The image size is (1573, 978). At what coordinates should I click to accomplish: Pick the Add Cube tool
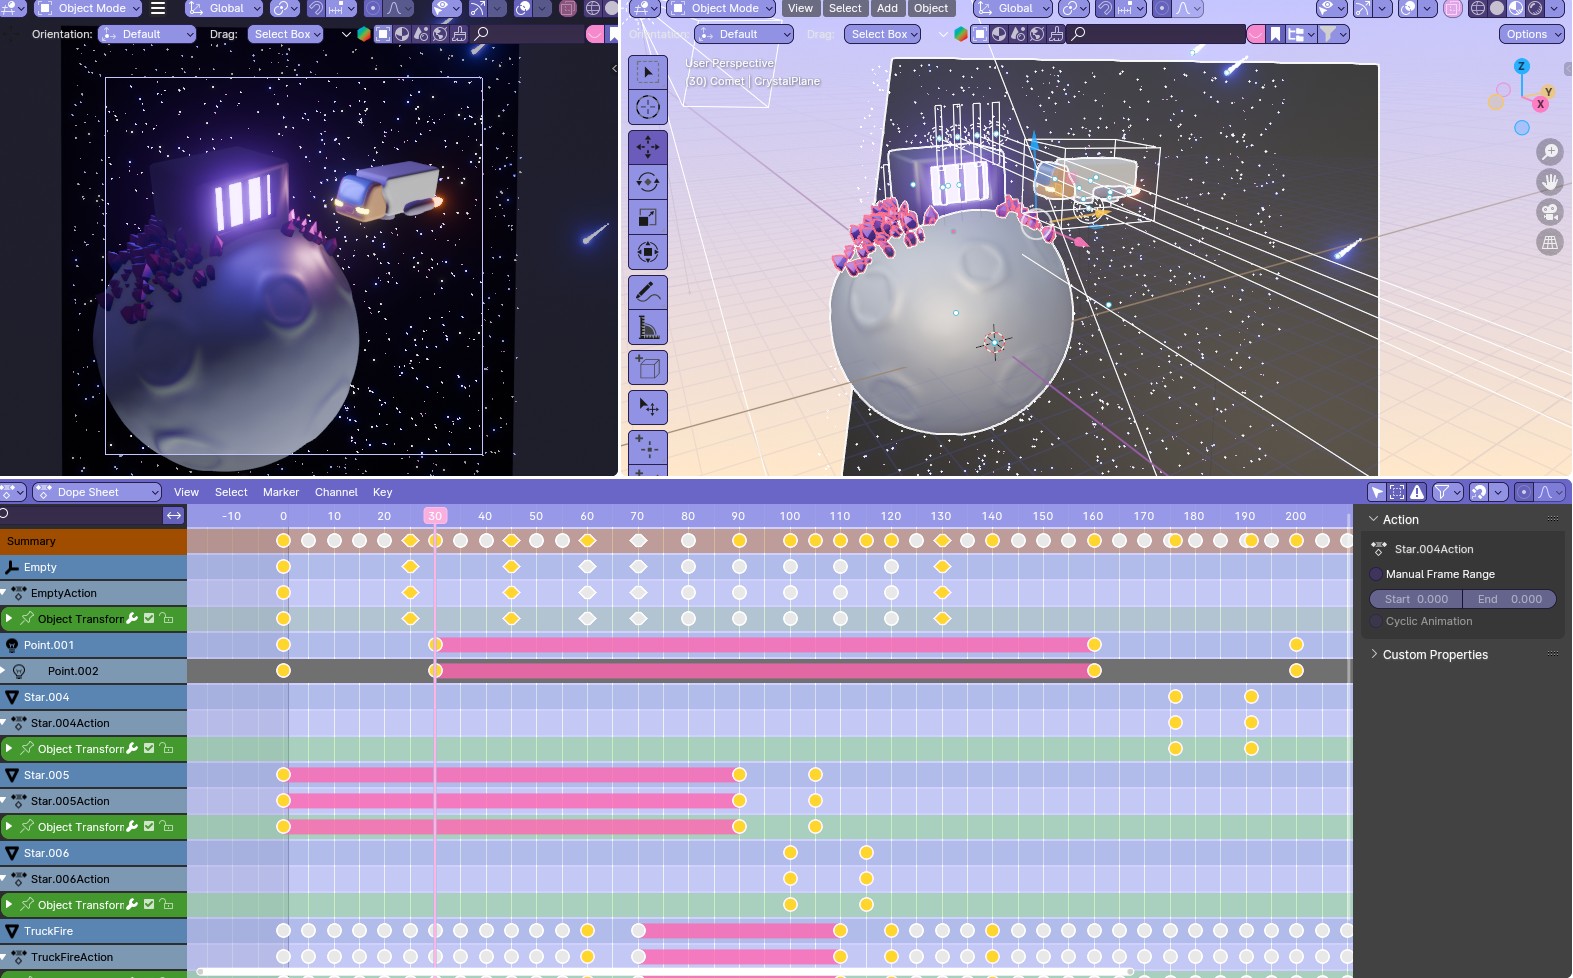coord(647,367)
